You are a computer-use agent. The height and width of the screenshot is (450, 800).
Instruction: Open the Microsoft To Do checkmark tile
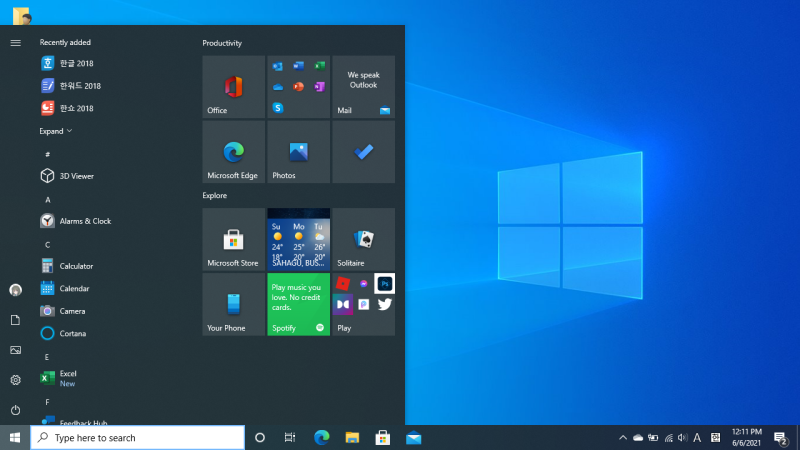coord(363,152)
